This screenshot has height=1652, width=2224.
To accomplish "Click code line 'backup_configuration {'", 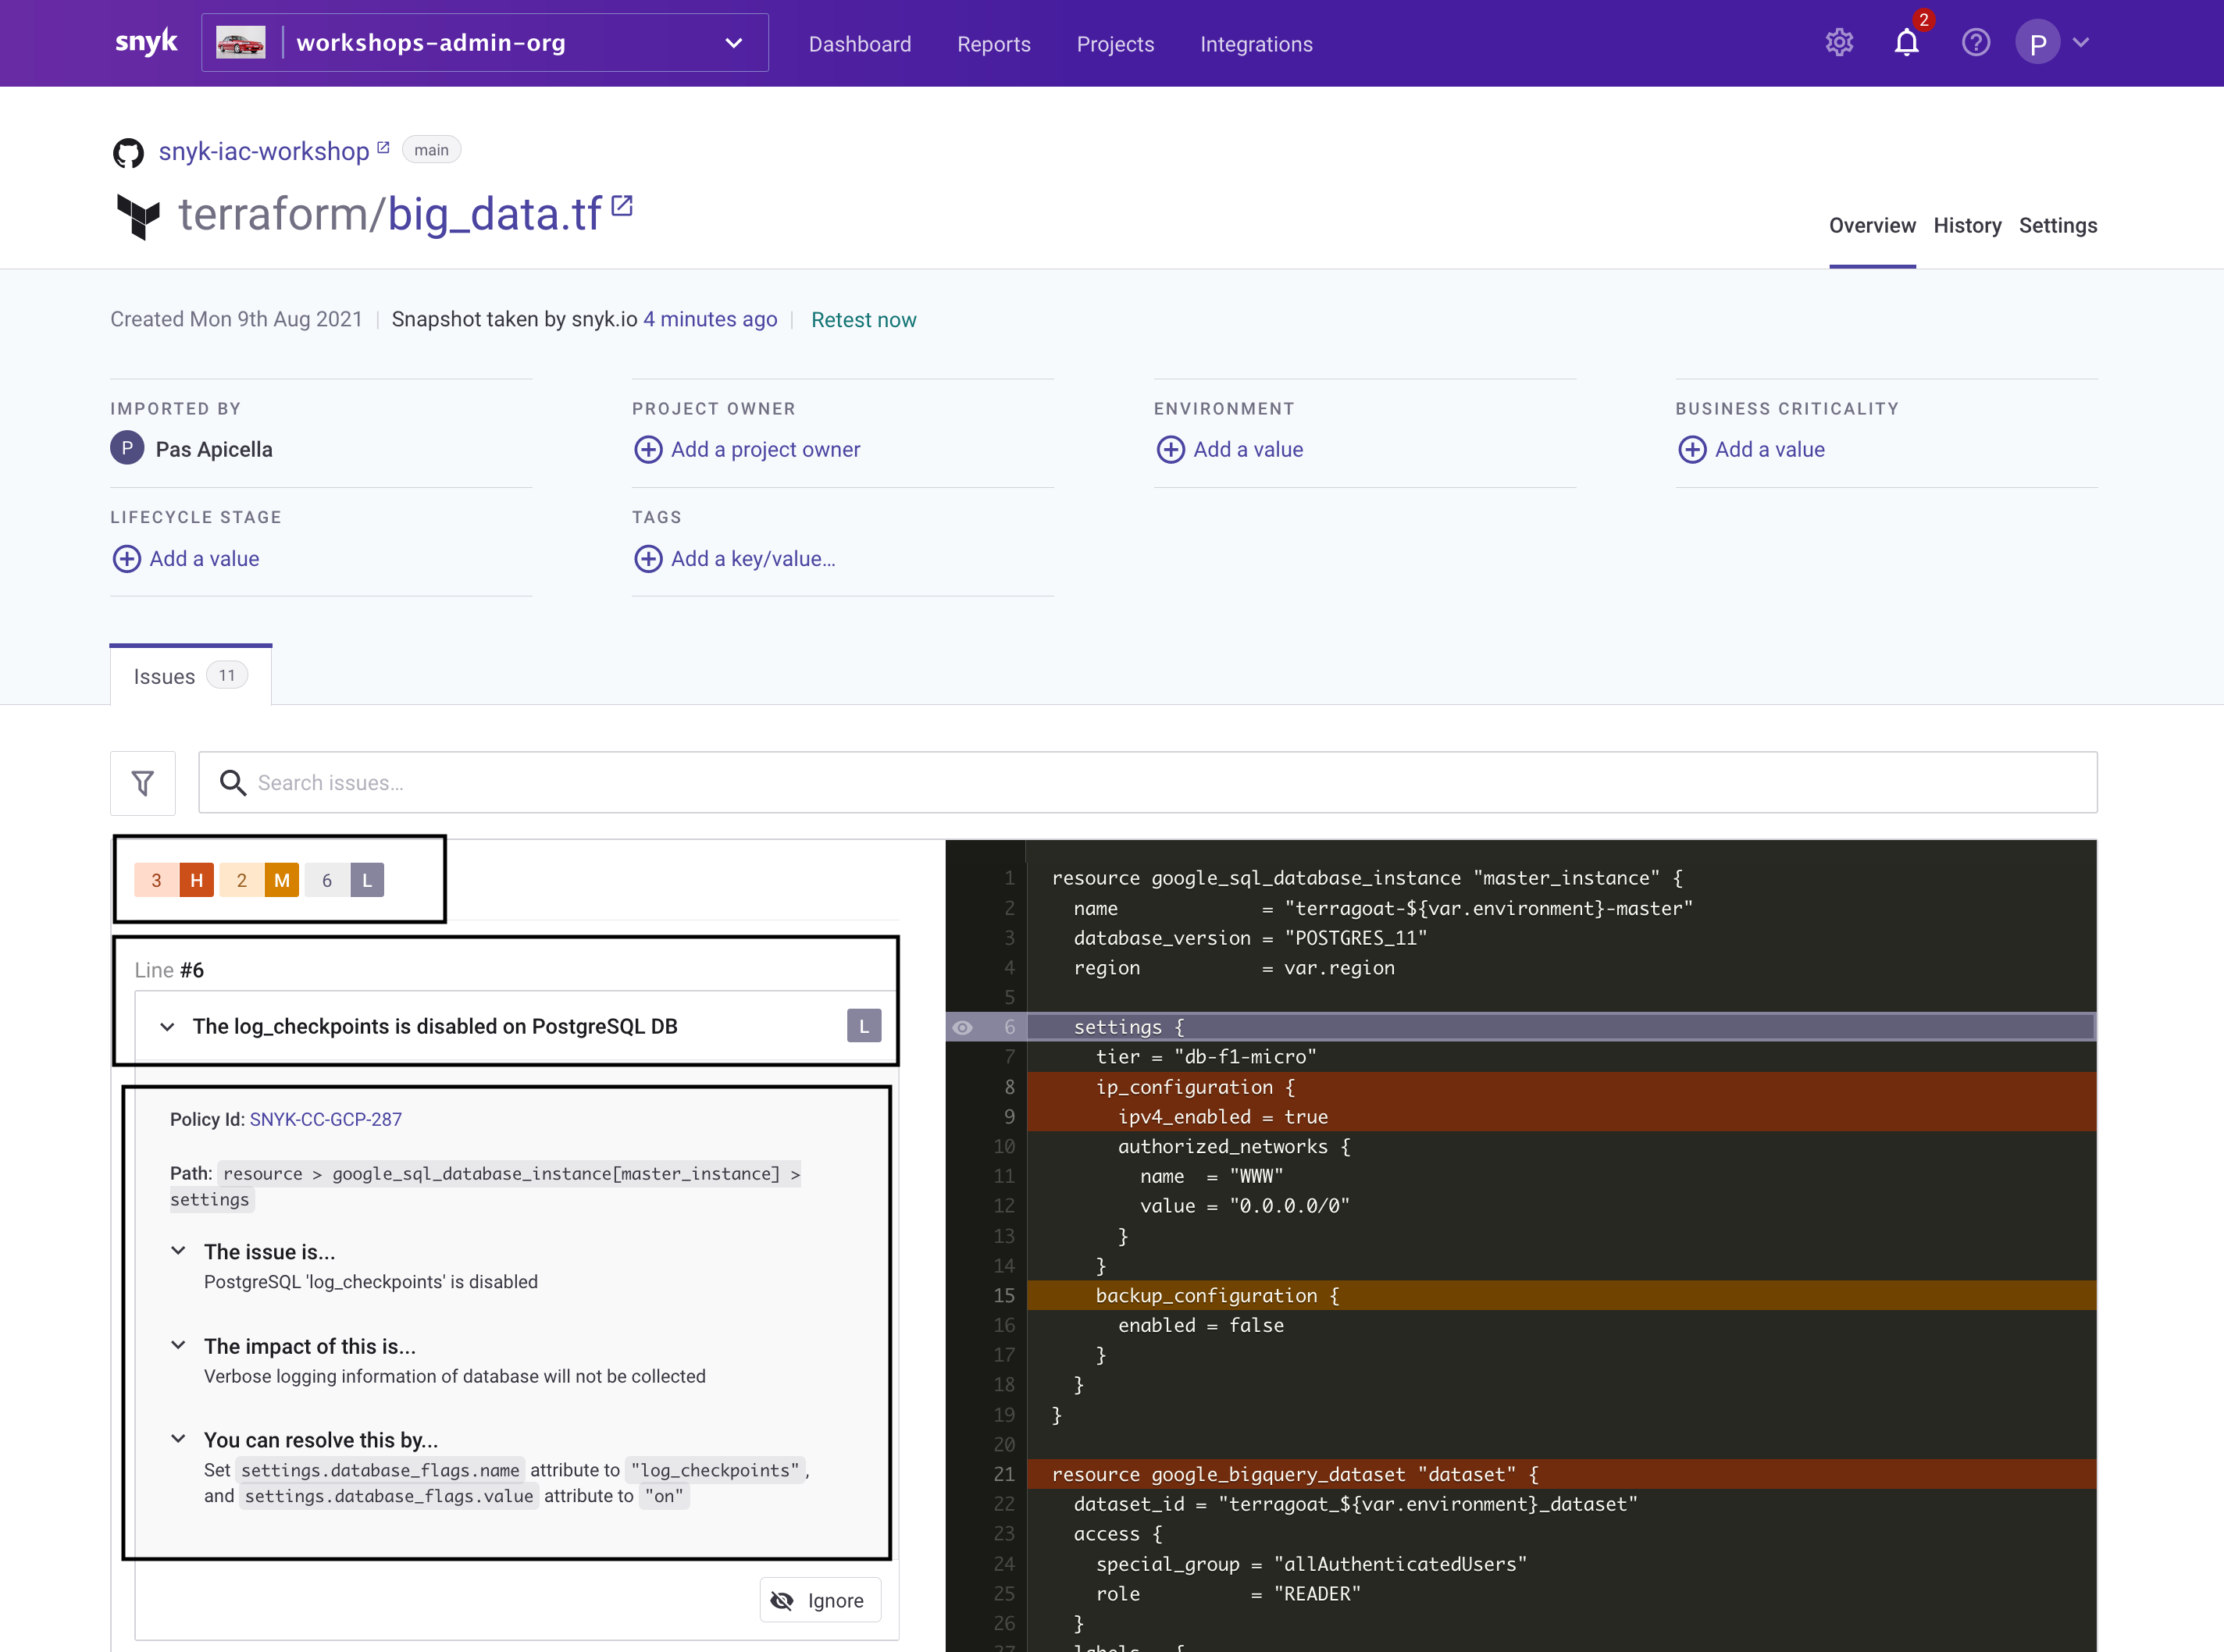I will (x=1562, y=1296).
